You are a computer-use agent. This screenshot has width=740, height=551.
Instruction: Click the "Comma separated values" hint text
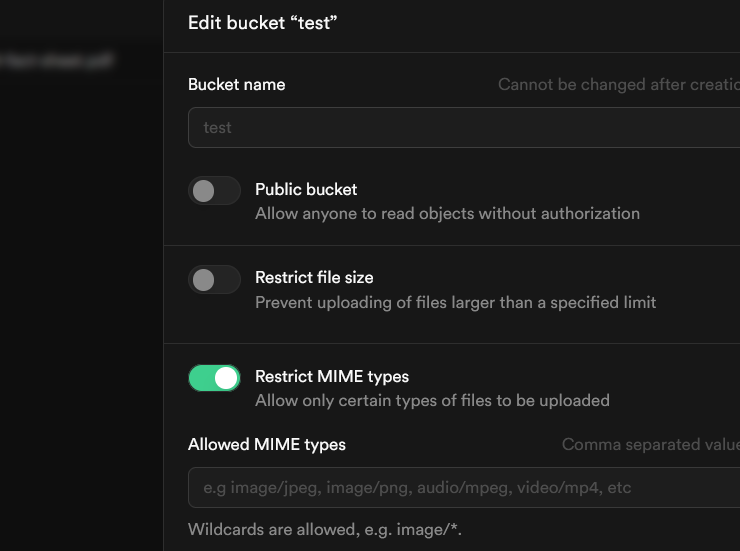pyautogui.click(x=650, y=444)
